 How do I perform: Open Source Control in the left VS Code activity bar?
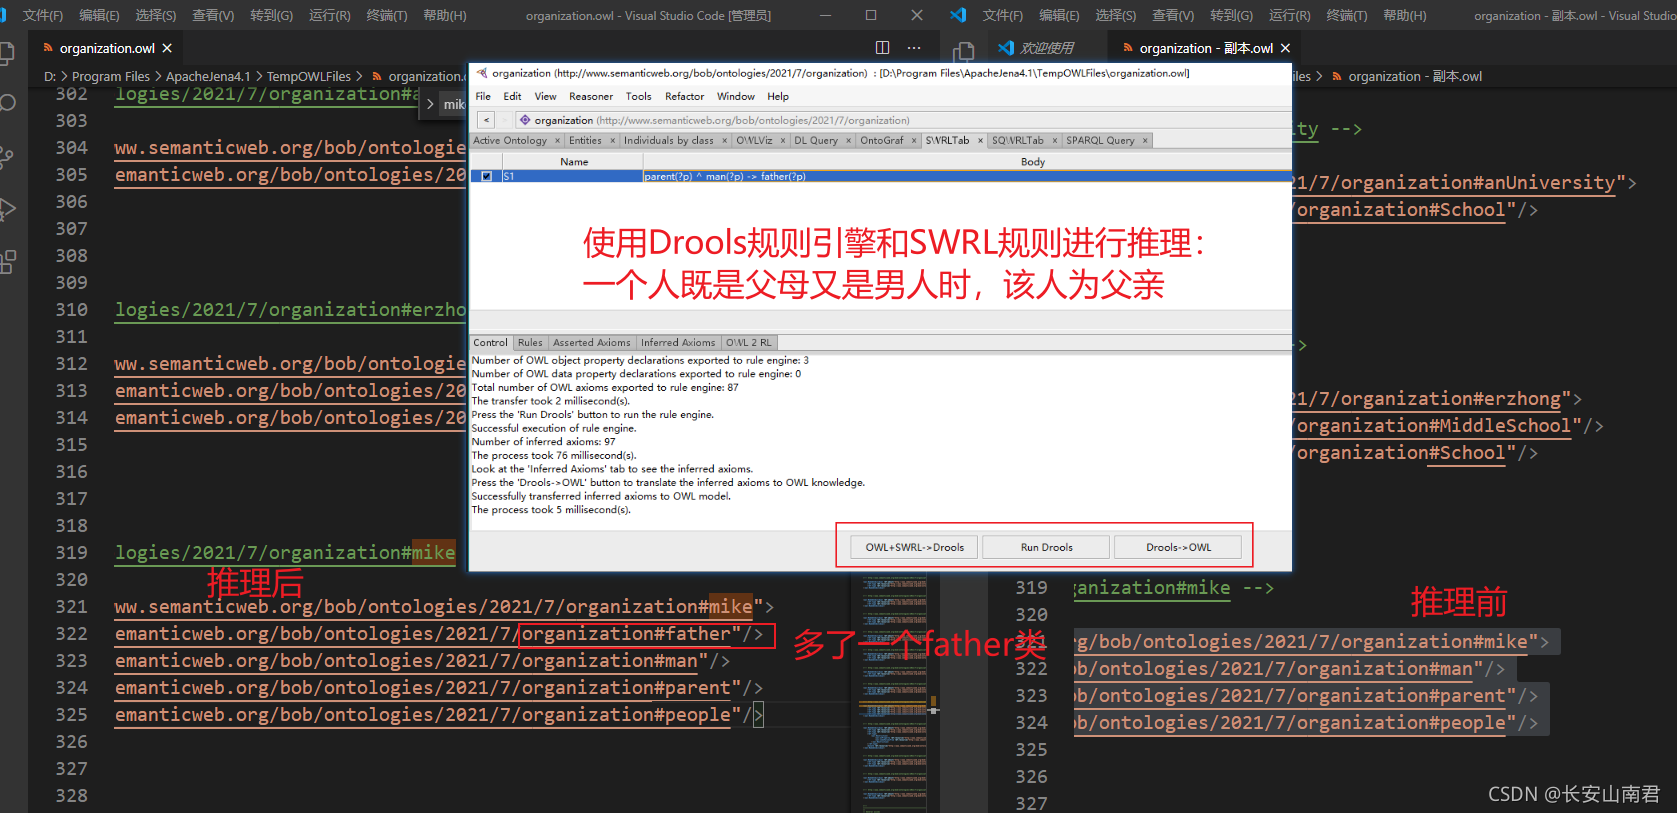pos(7,157)
